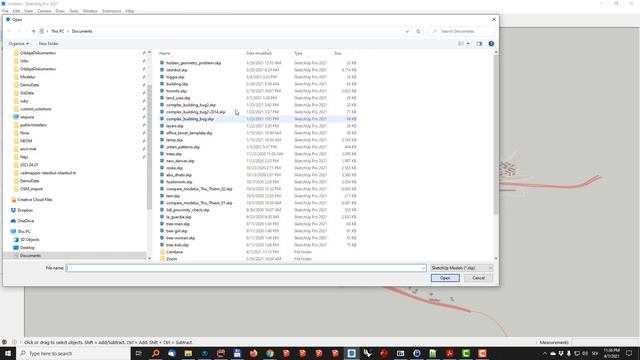Select the file complex_building_bug.skp
Viewport: 640px width, 360px height.
[x=190, y=119]
